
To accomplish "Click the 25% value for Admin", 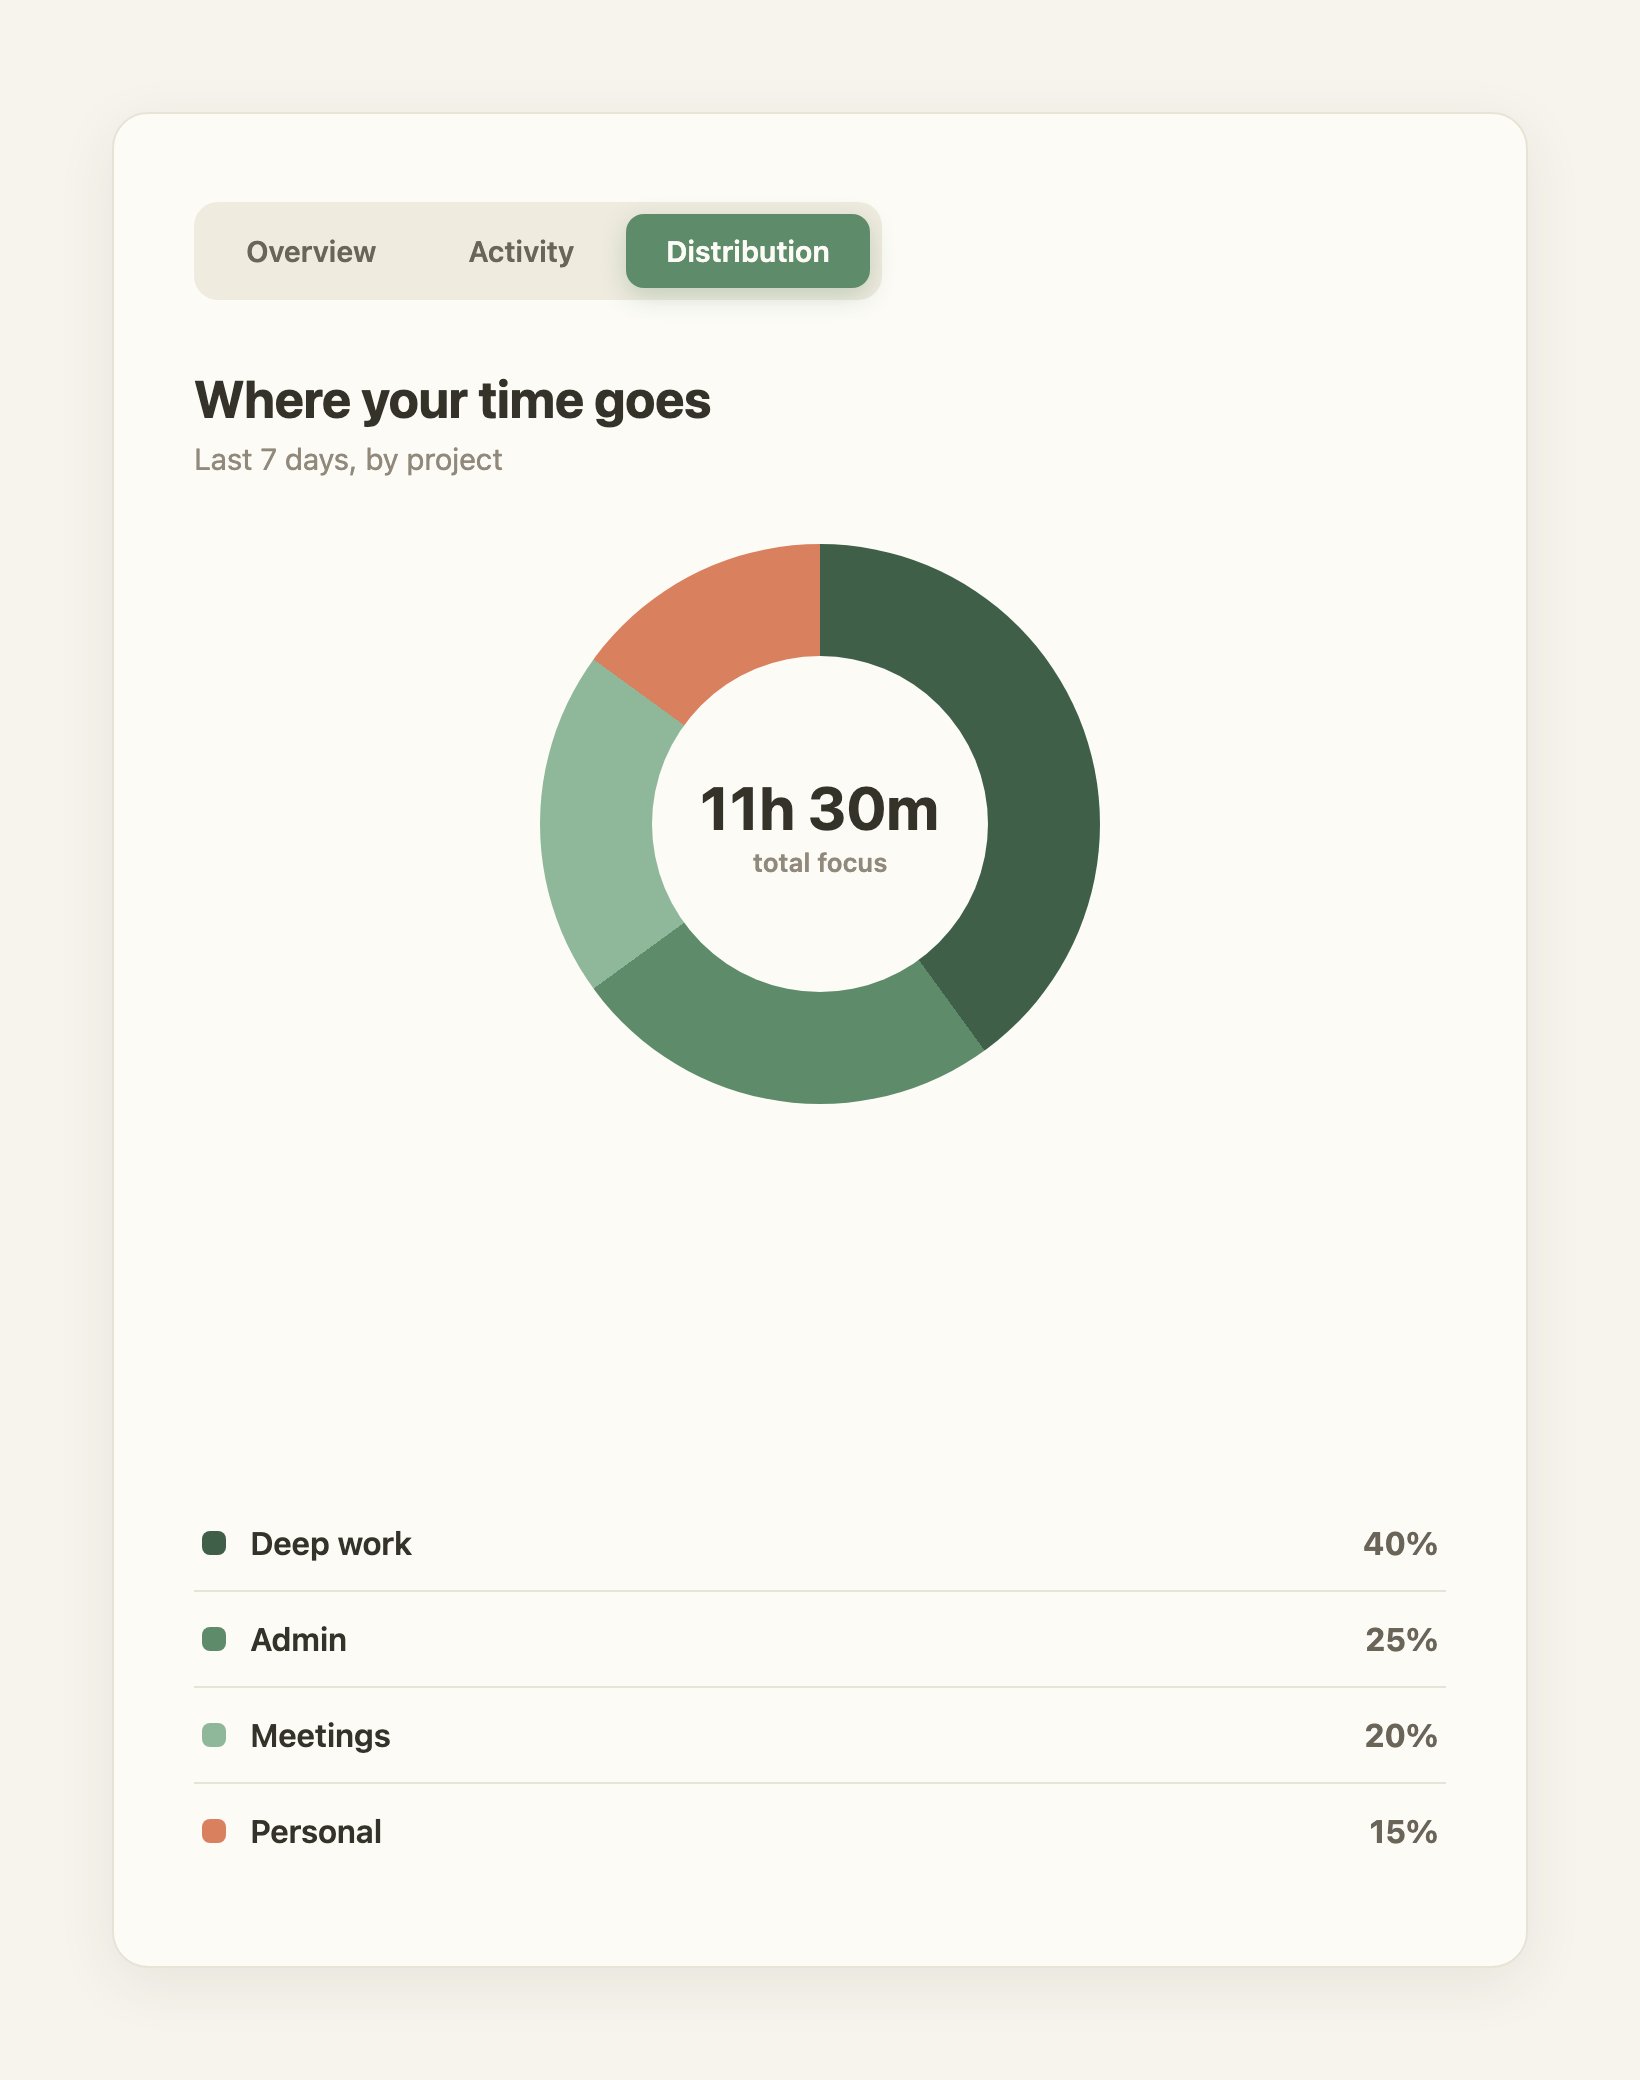I will [1401, 1639].
